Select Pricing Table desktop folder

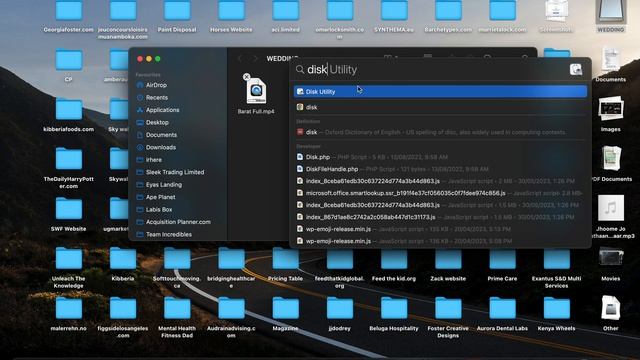click(x=285, y=265)
